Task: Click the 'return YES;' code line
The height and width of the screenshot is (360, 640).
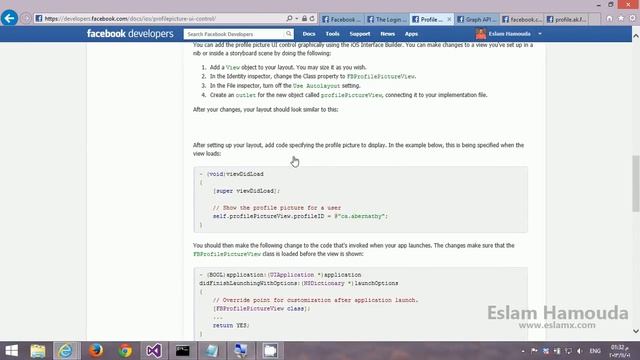Action: point(231,326)
